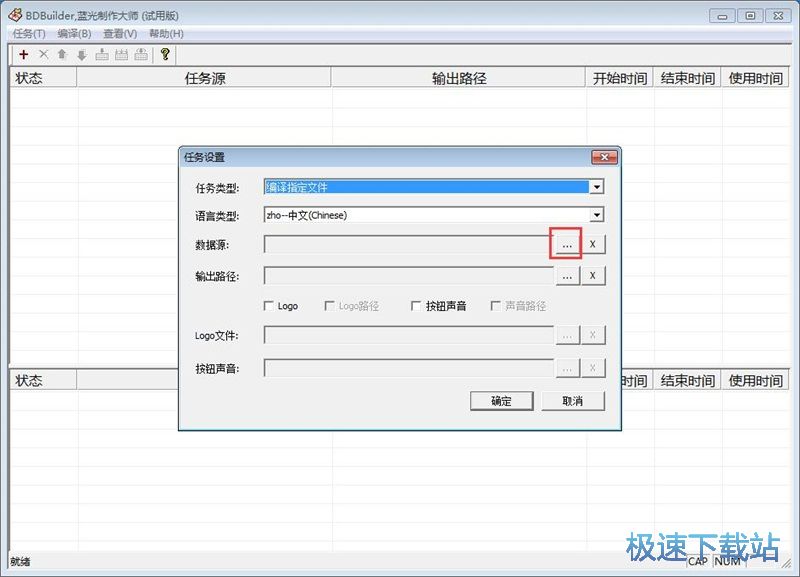Click the 开始时间 column header in the upper list
This screenshot has height=577, width=800.
tap(619, 78)
